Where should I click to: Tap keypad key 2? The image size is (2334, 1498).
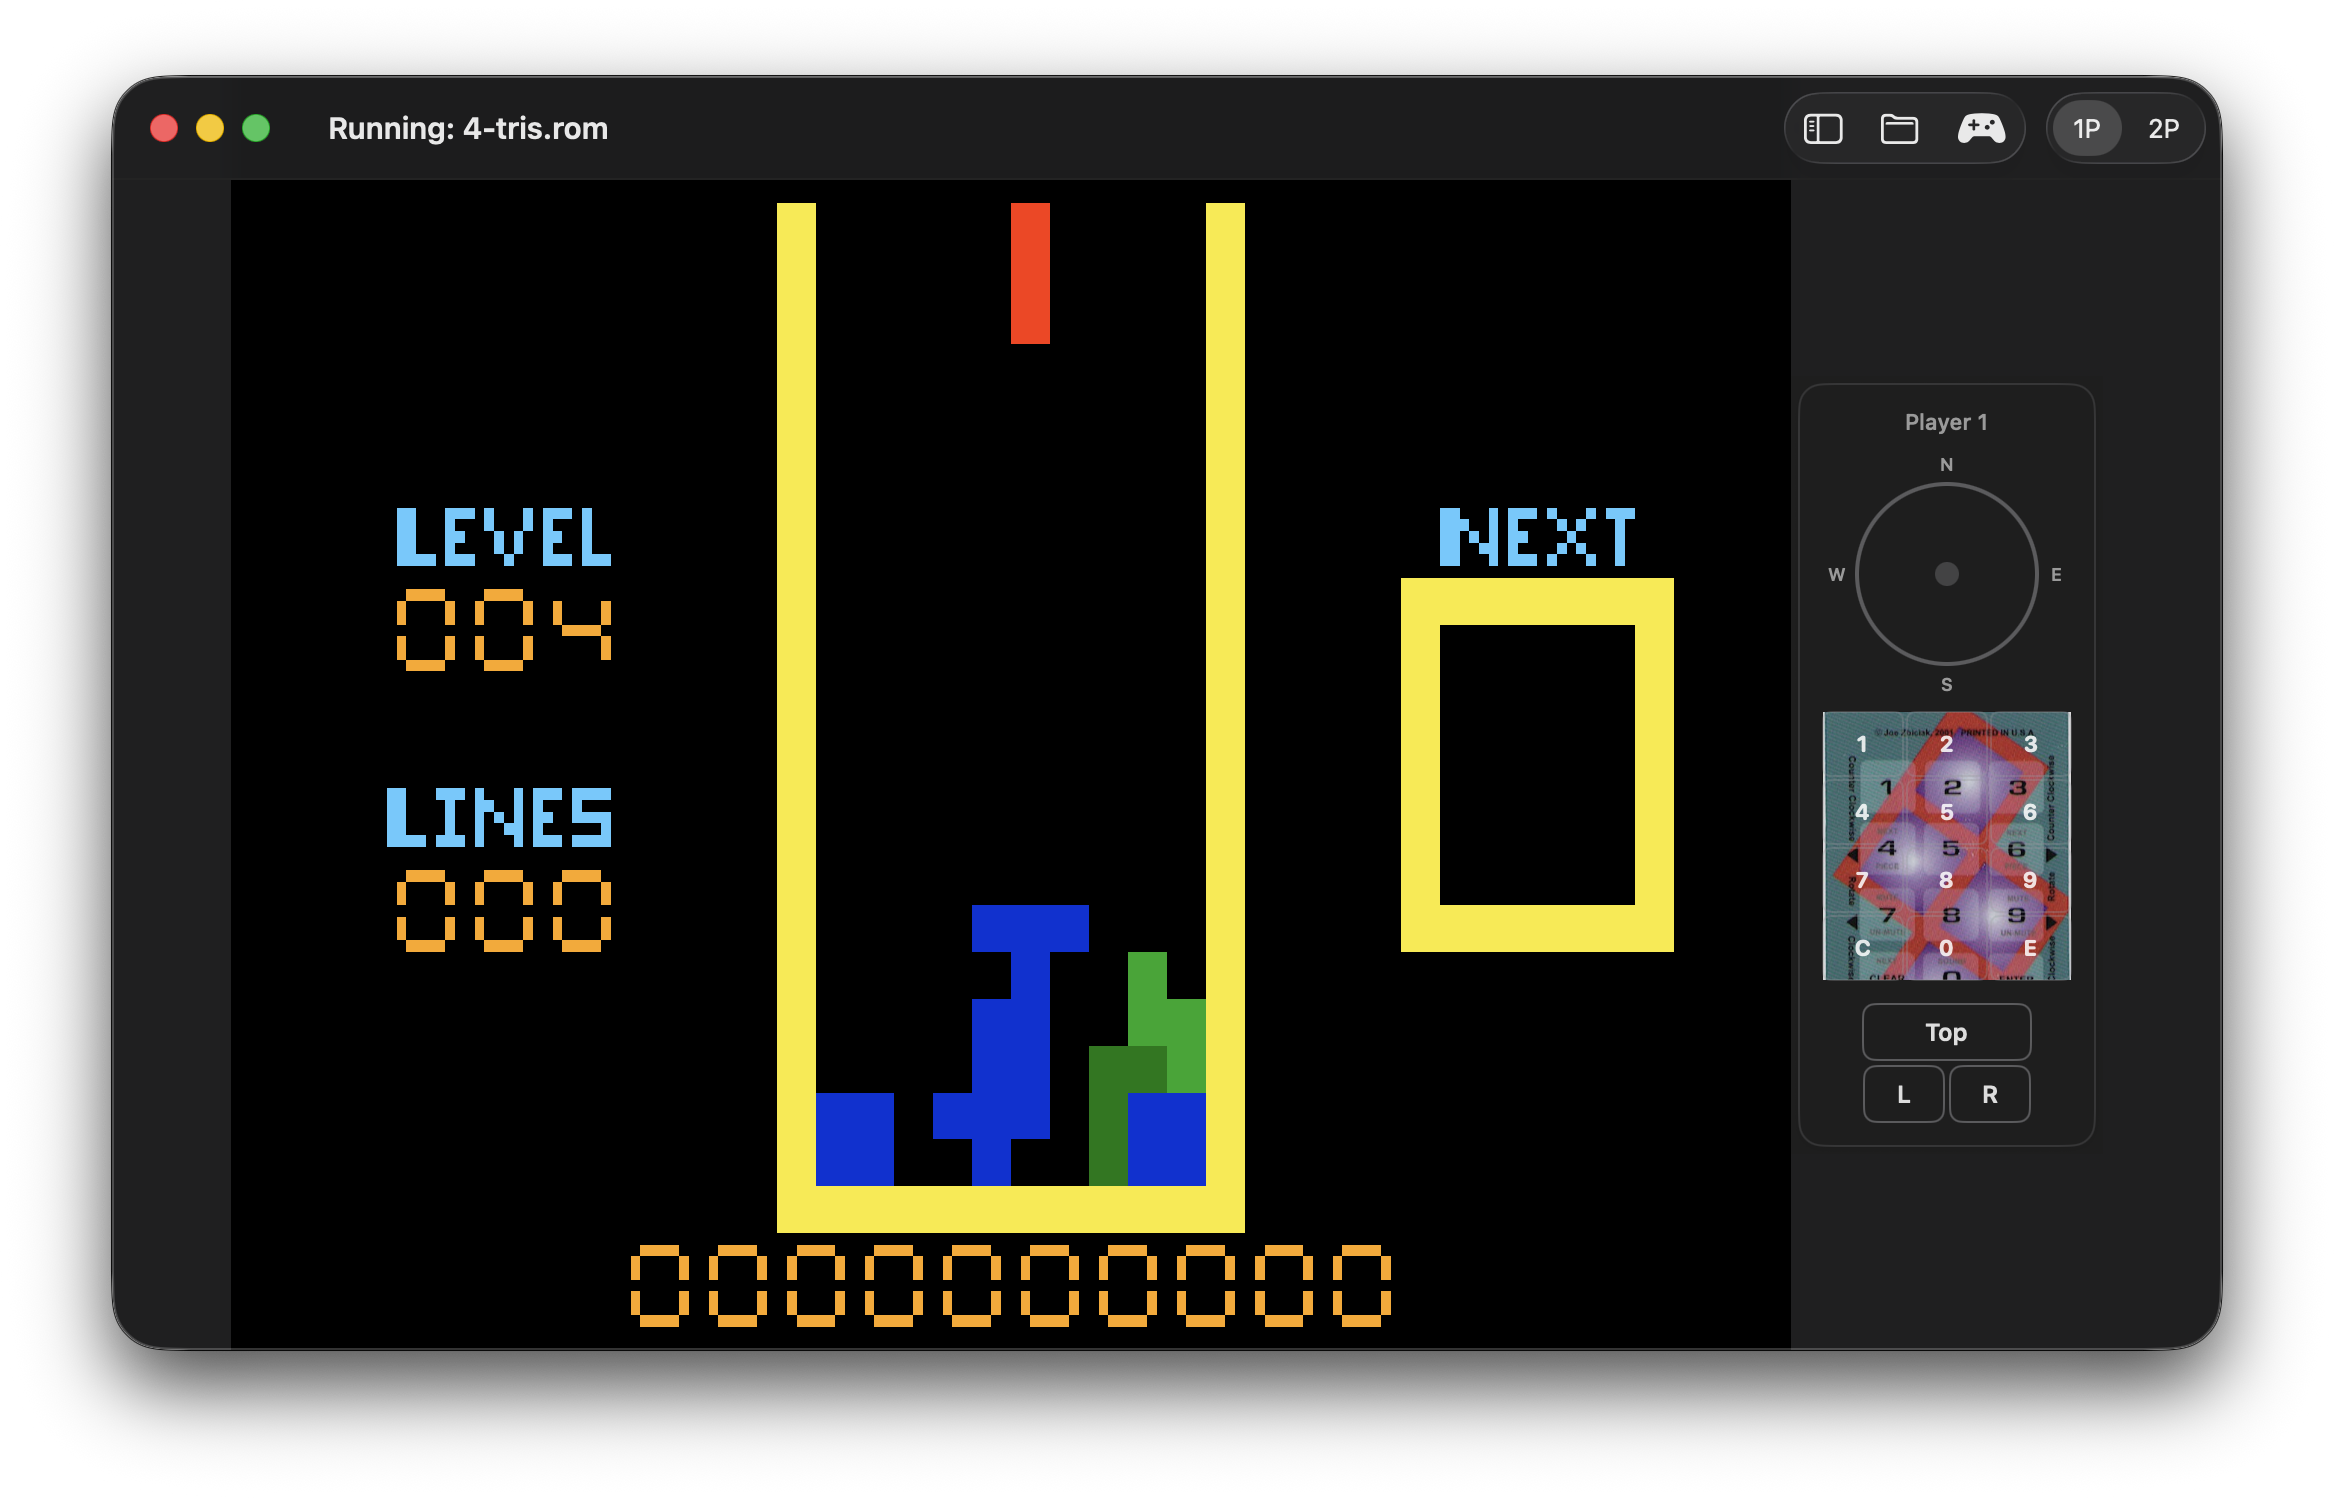(1946, 744)
